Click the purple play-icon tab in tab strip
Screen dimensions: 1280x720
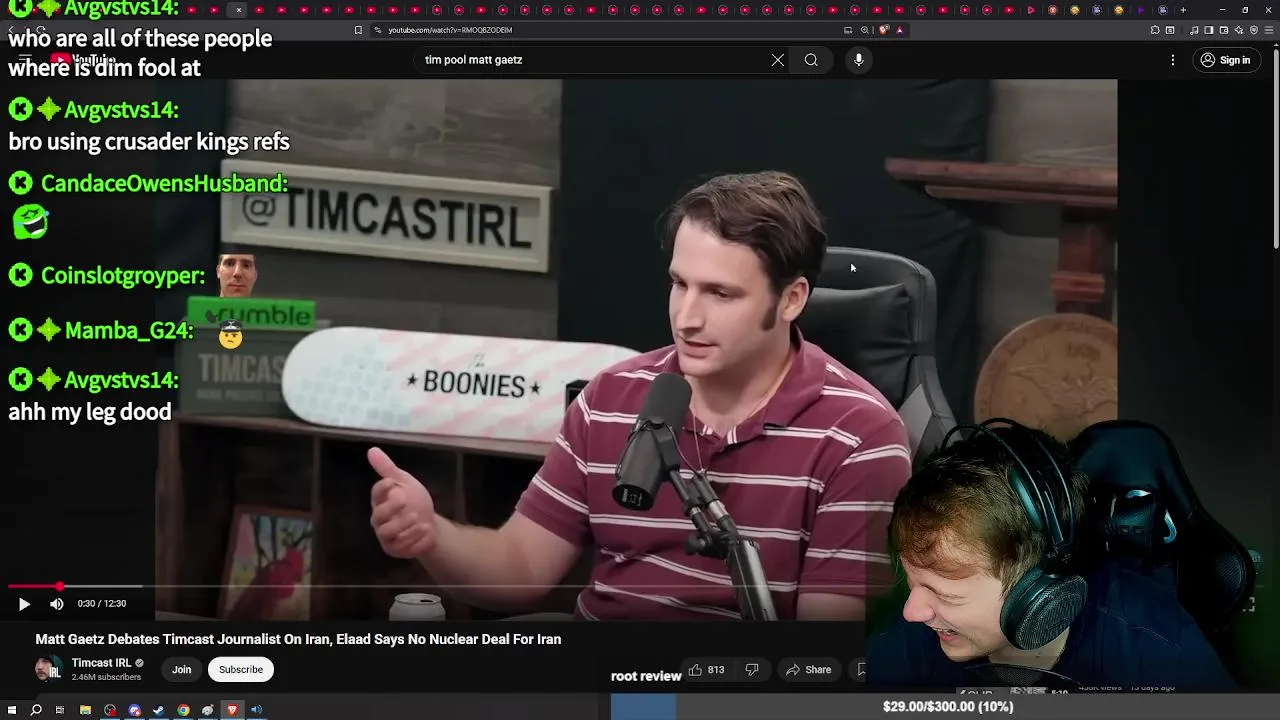coord(1141,10)
